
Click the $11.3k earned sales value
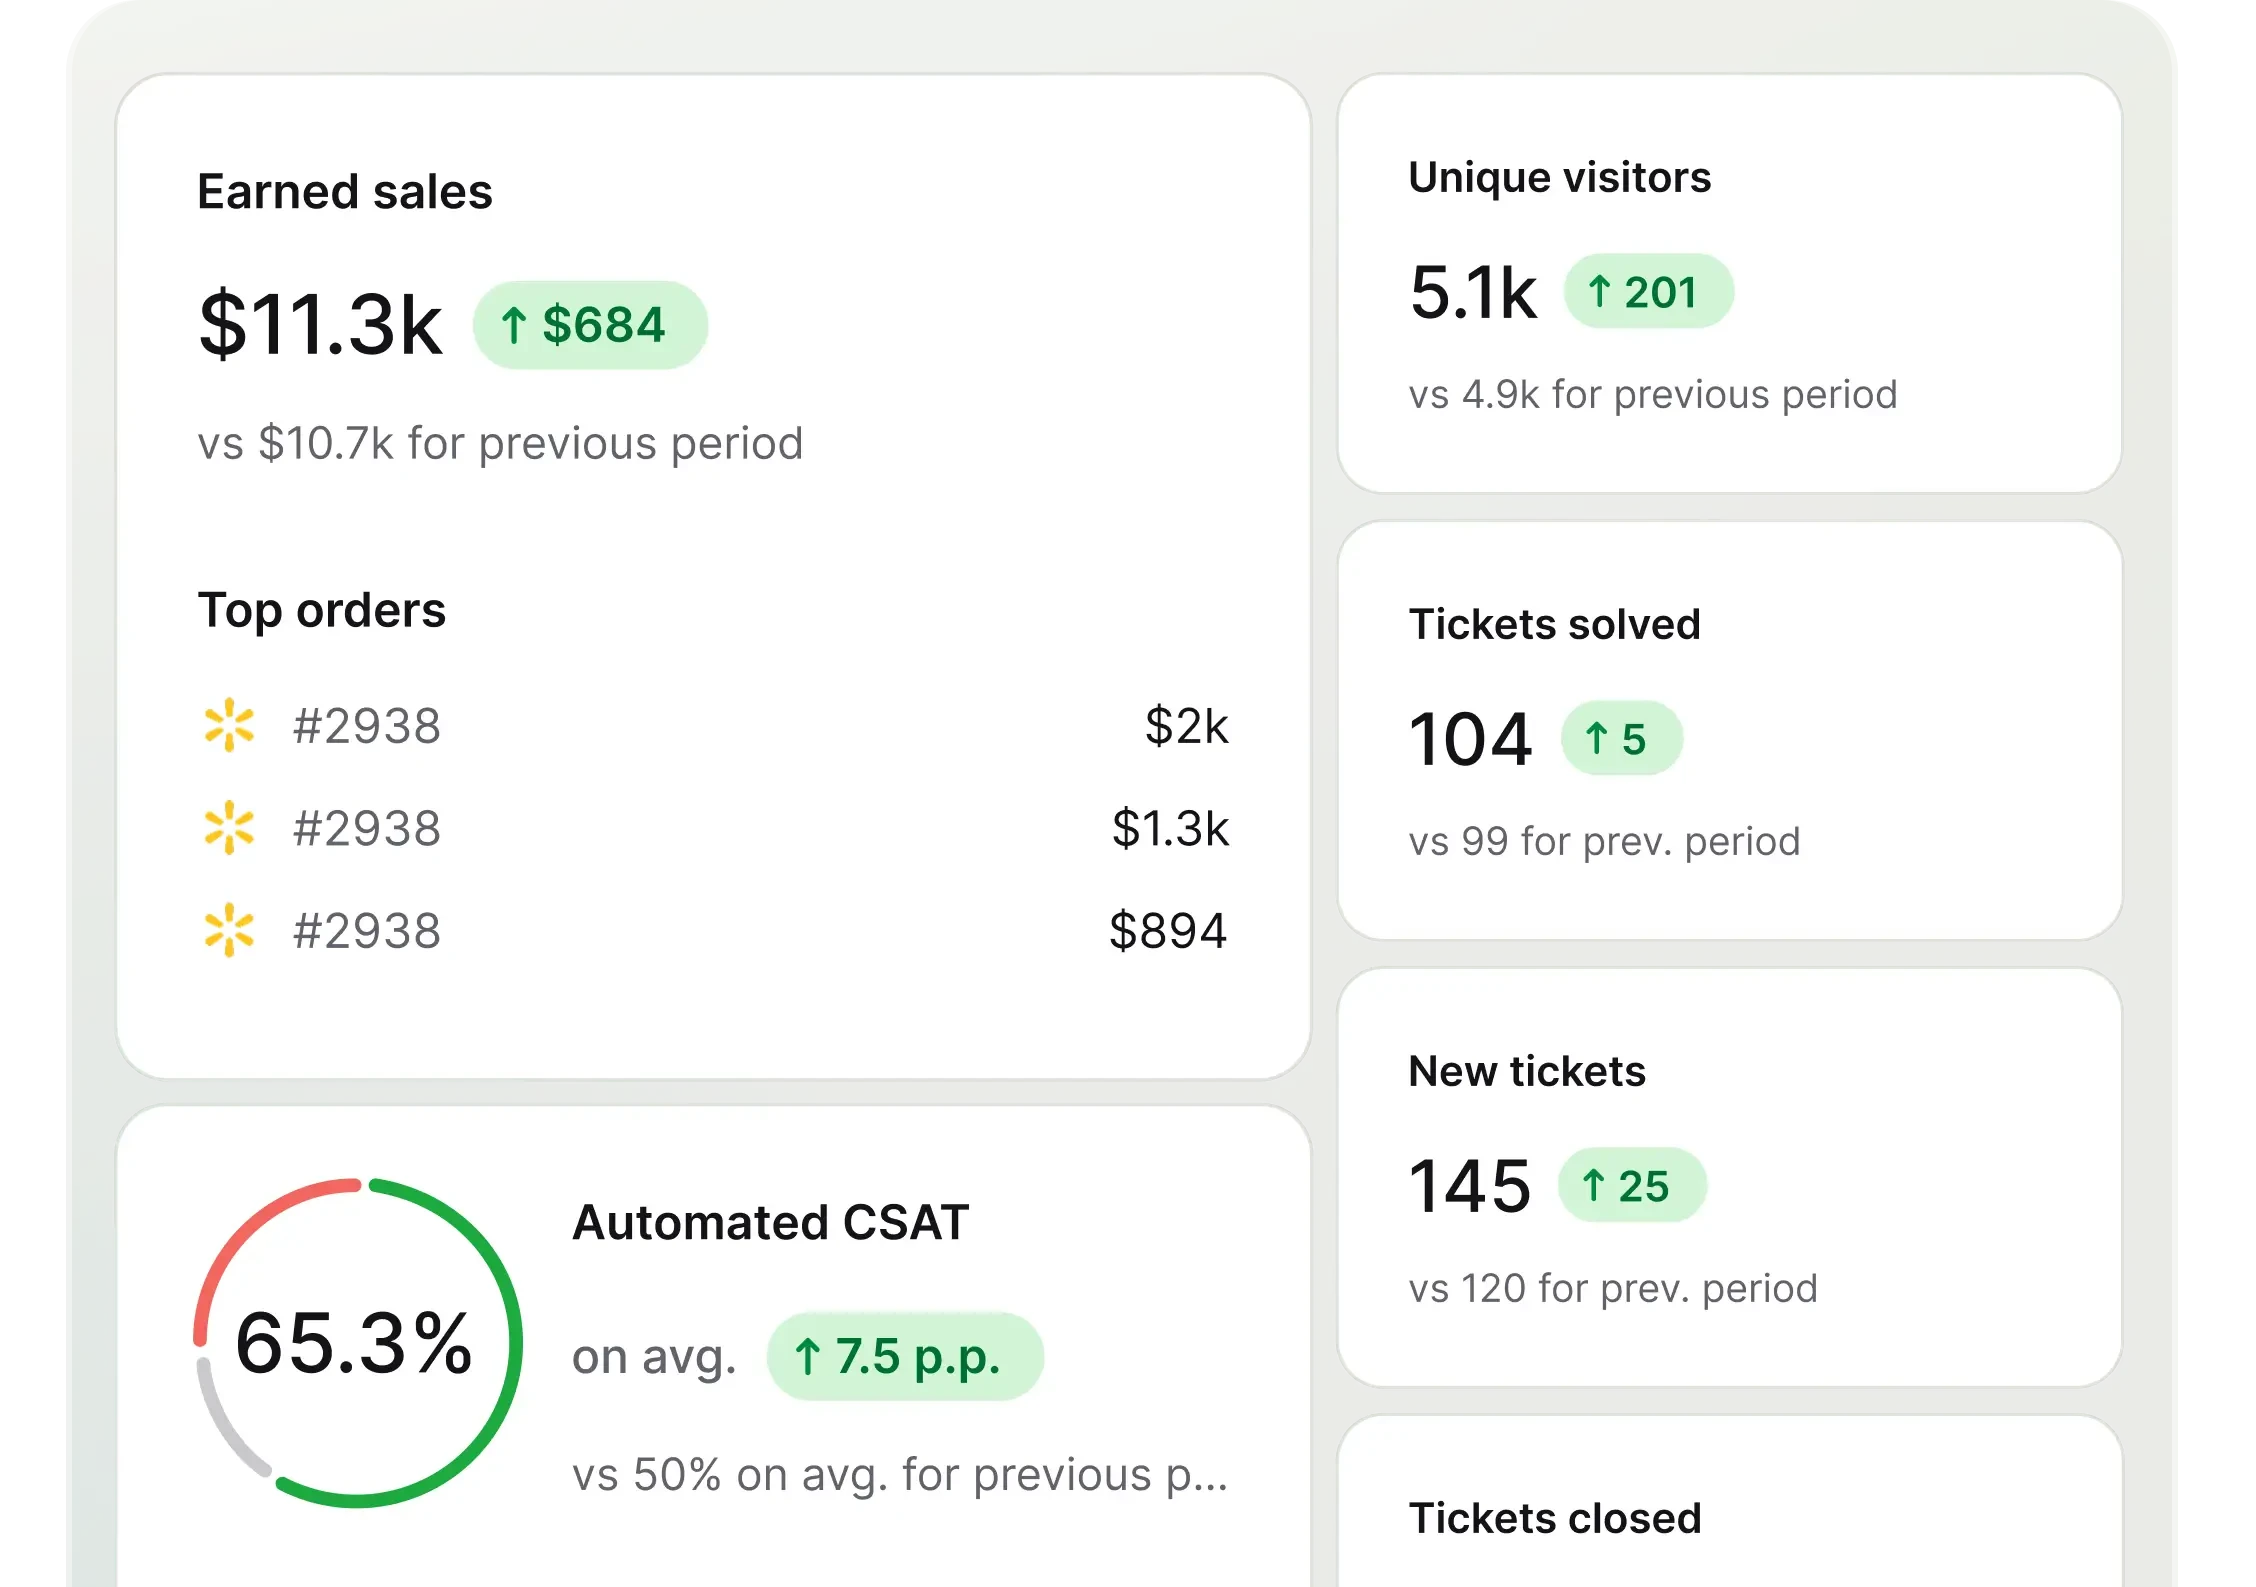coord(320,325)
